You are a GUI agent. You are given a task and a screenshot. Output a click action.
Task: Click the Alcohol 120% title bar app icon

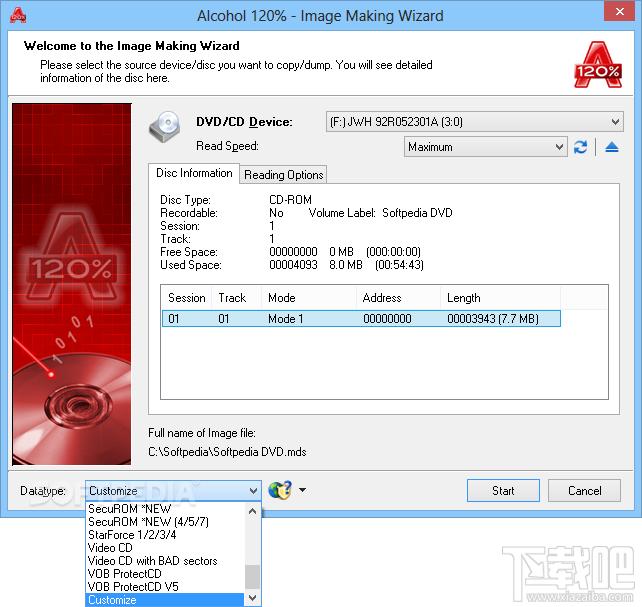18,16
